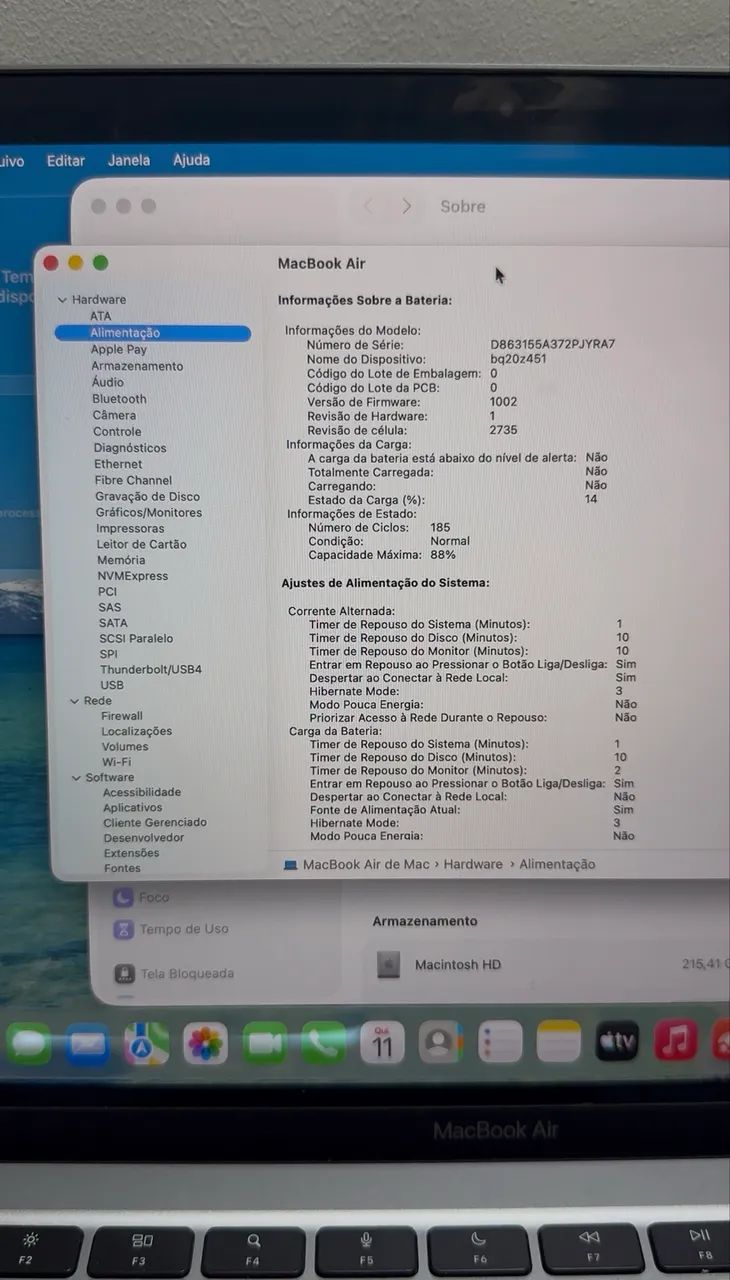Select the highlighted Alimentação item
730x1280 pixels.
[152, 333]
